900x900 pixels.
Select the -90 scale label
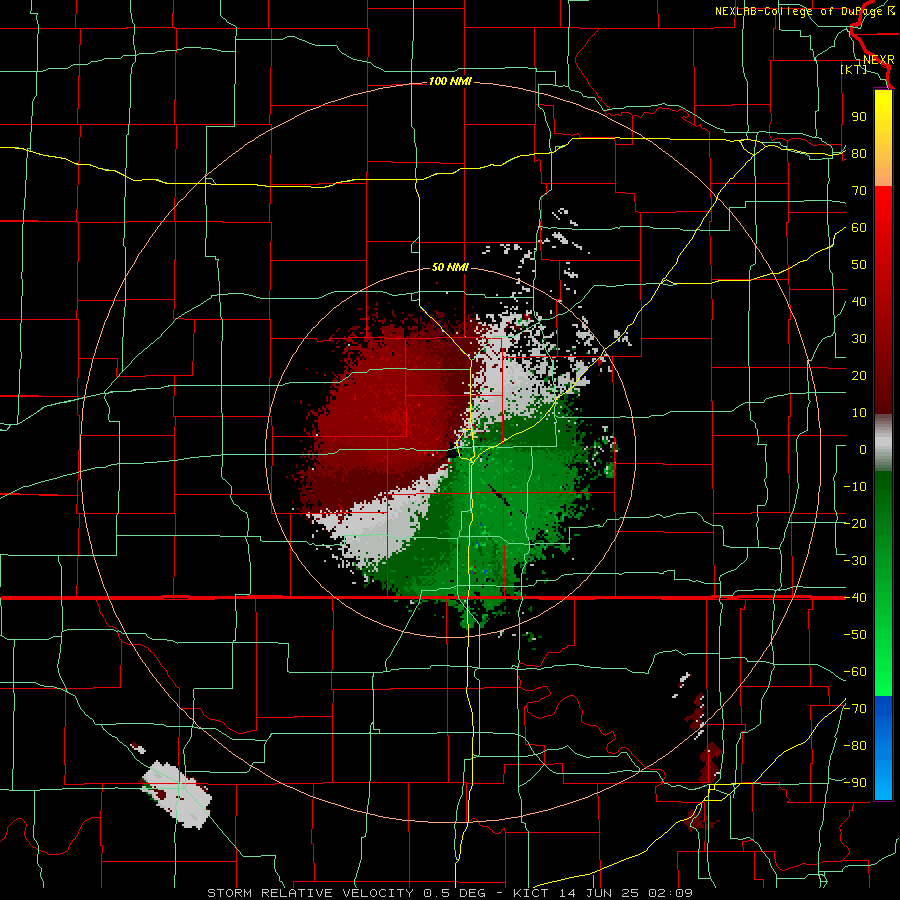[x=855, y=783]
